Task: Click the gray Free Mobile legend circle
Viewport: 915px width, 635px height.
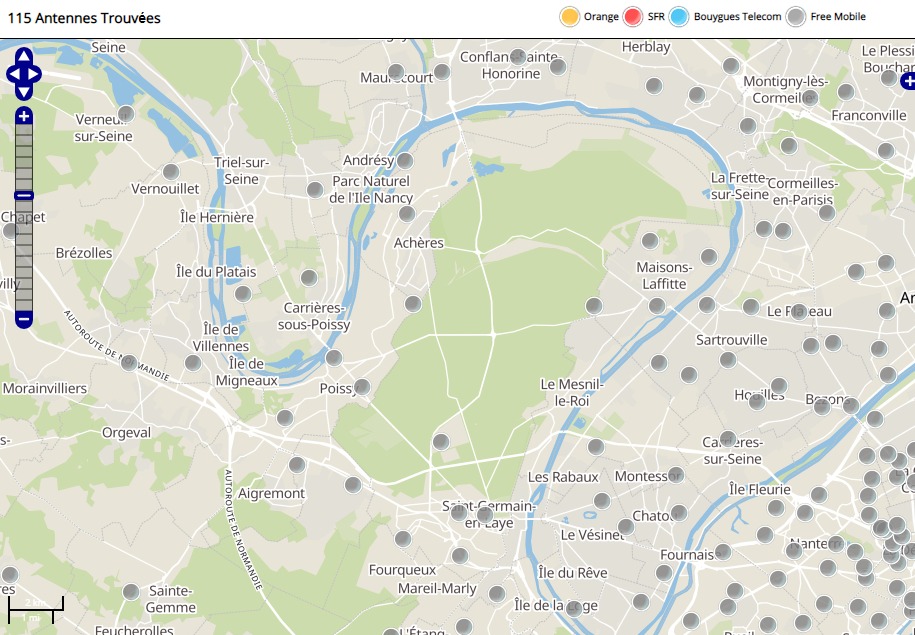Action: coord(796,17)
